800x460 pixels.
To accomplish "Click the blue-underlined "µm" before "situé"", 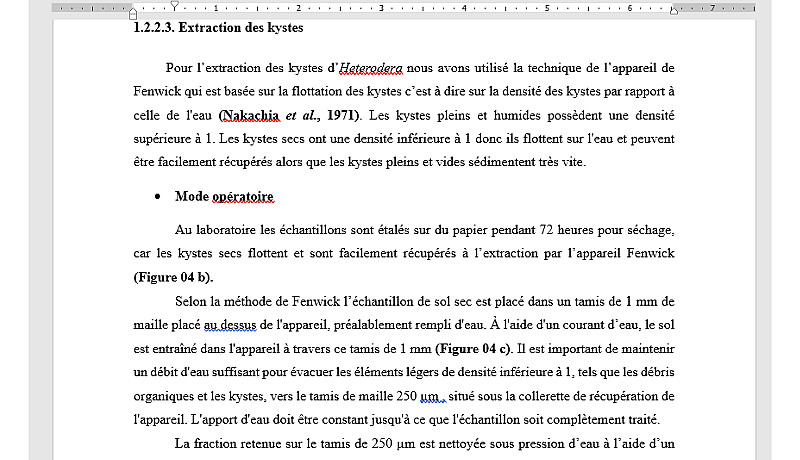I will point(430,396).
